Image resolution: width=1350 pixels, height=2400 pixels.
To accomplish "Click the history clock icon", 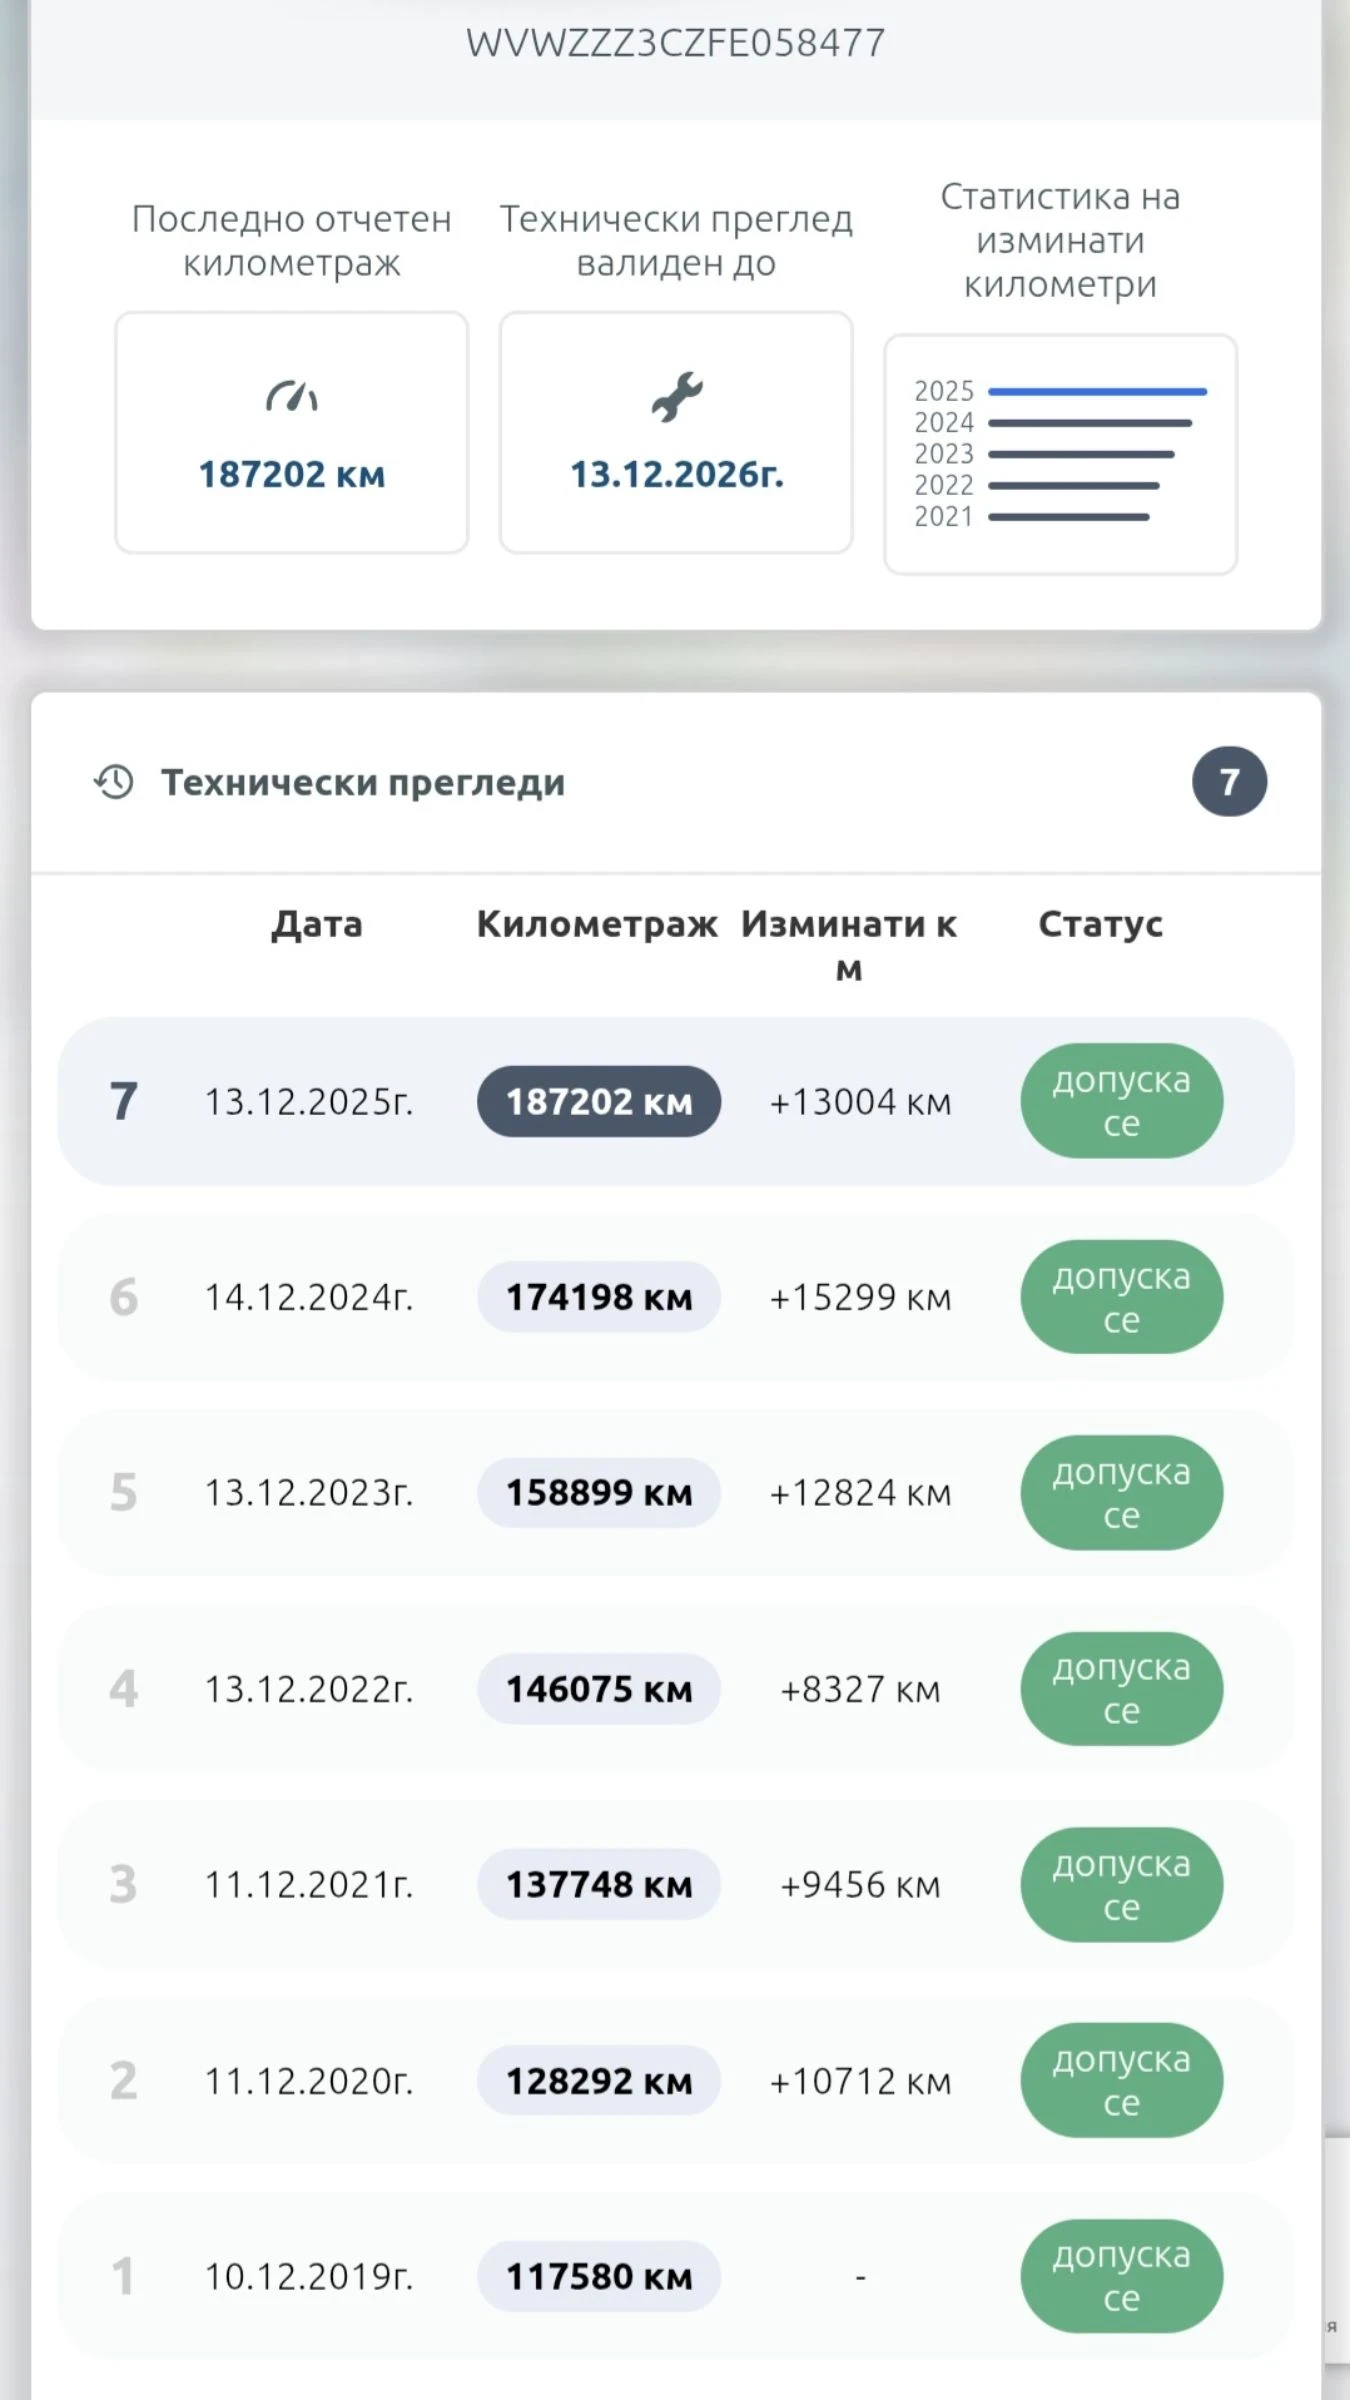I will [114, 782].
